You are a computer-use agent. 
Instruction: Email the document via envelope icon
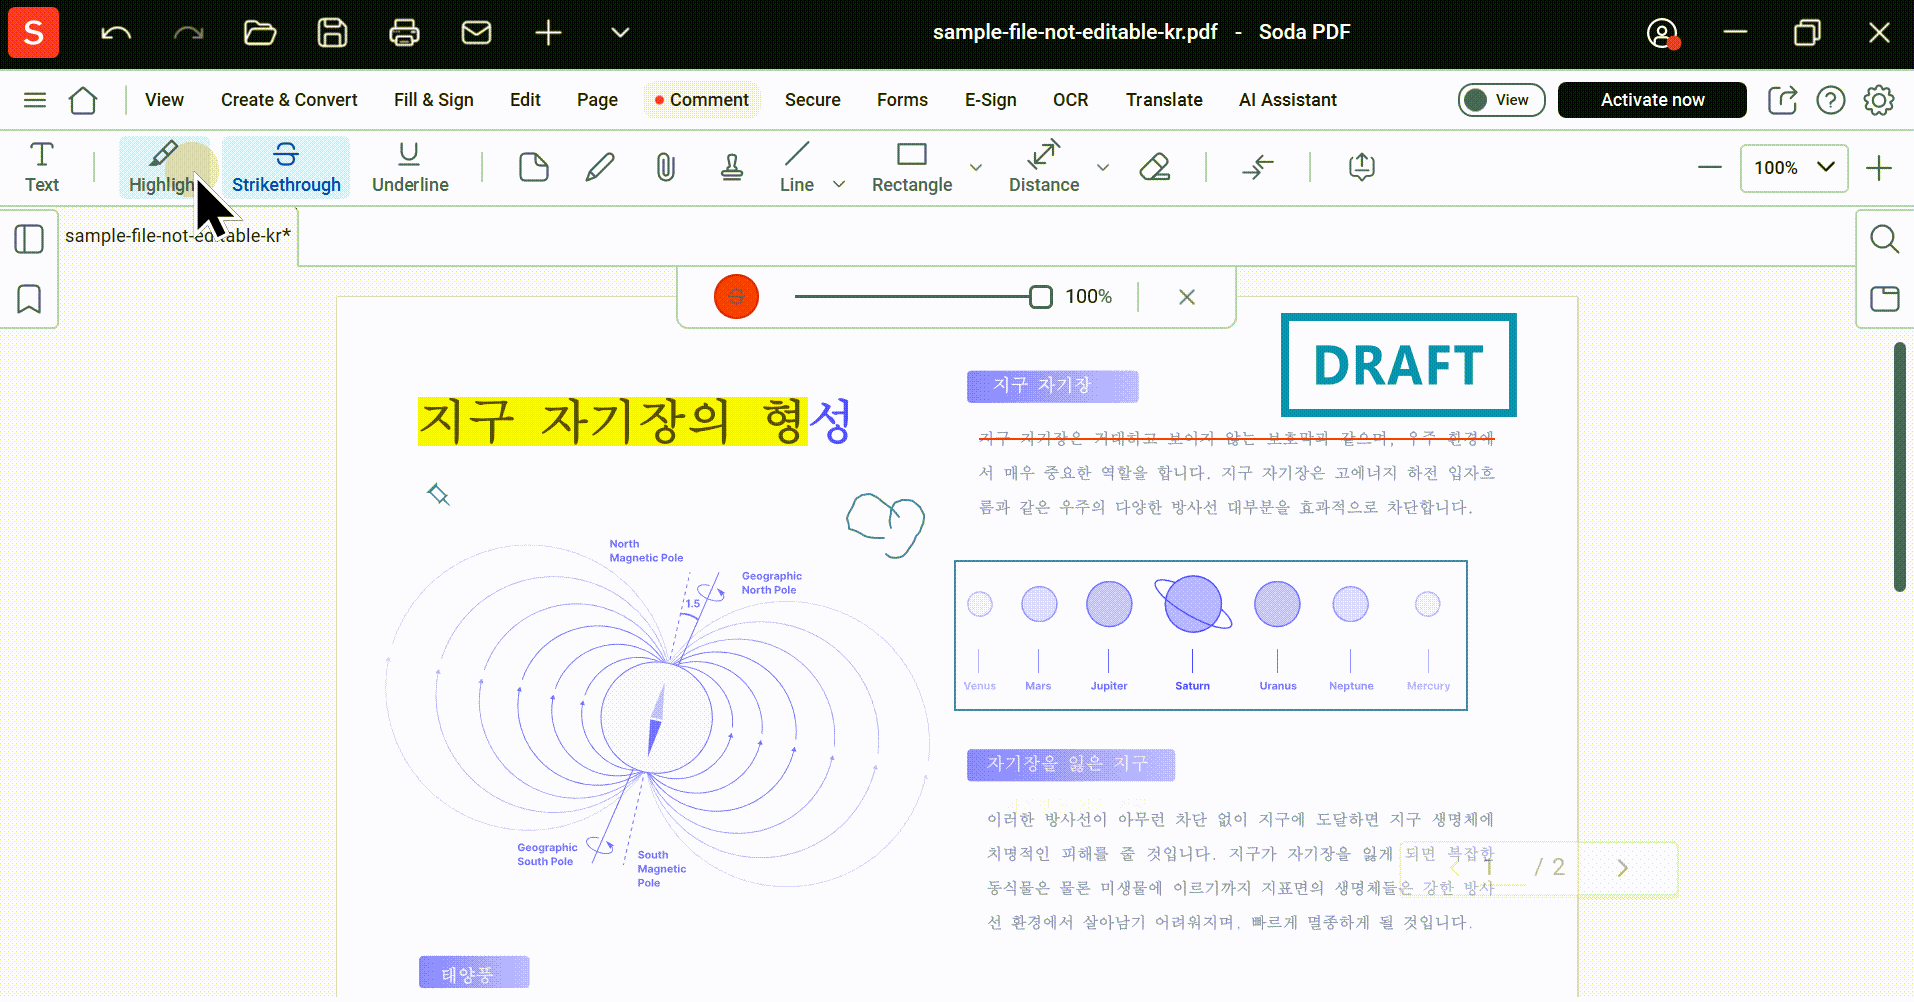[x=476, y=33]
